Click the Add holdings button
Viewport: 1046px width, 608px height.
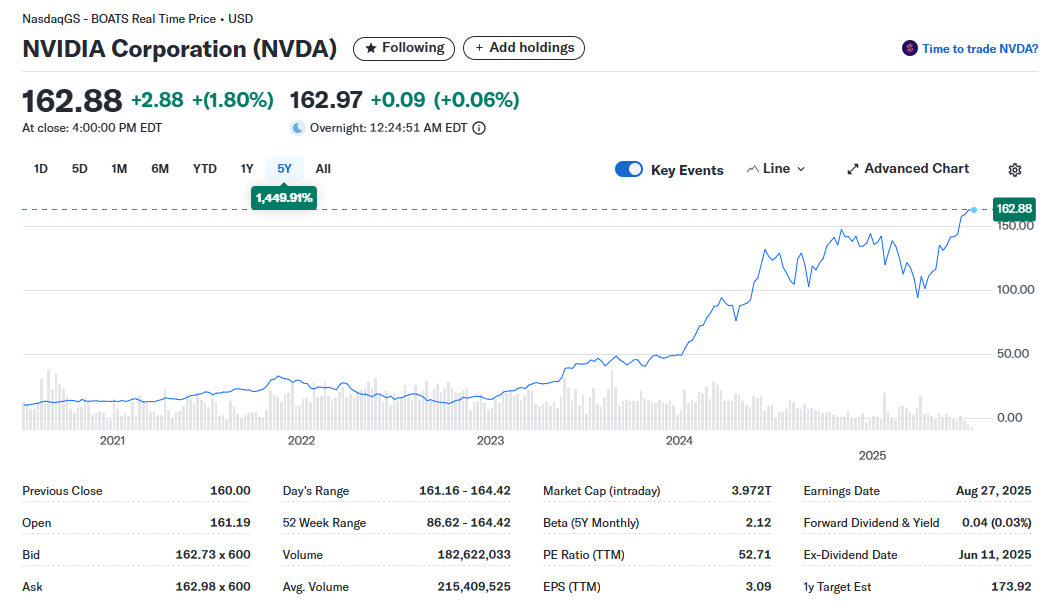[x=524, y=48]
